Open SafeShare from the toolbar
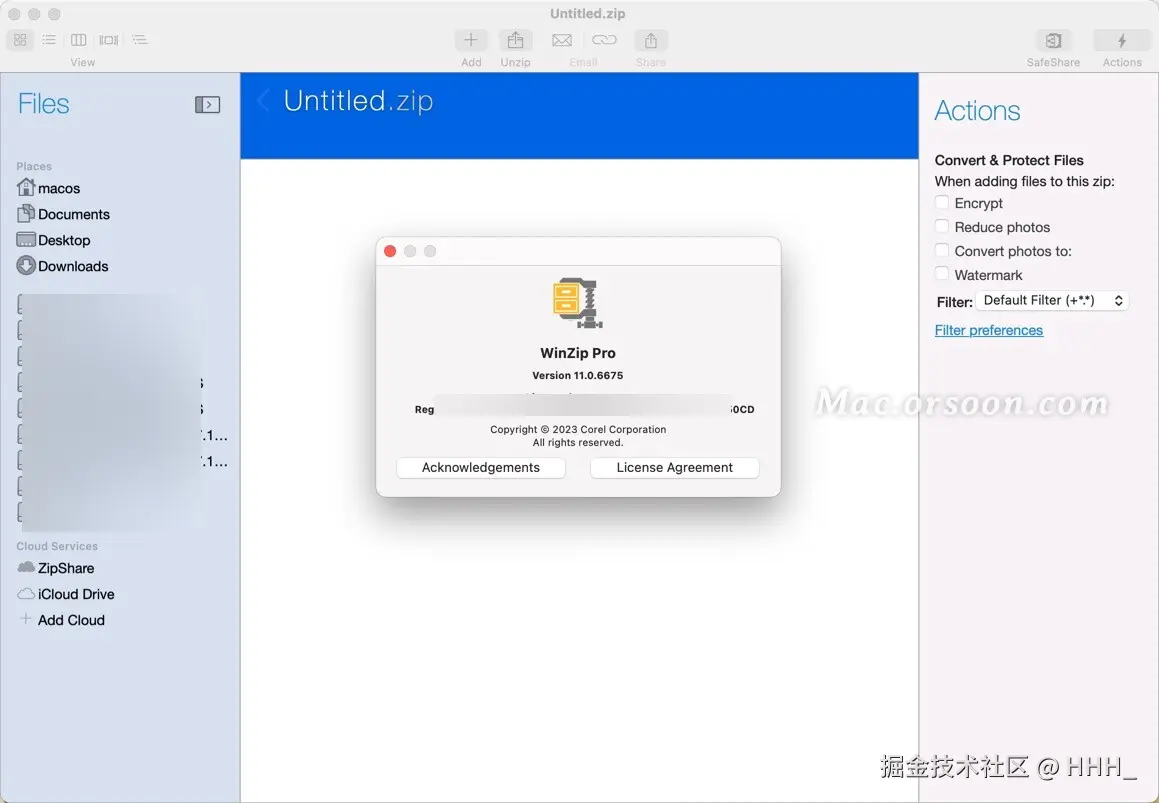 click(x=1053, y=41)
